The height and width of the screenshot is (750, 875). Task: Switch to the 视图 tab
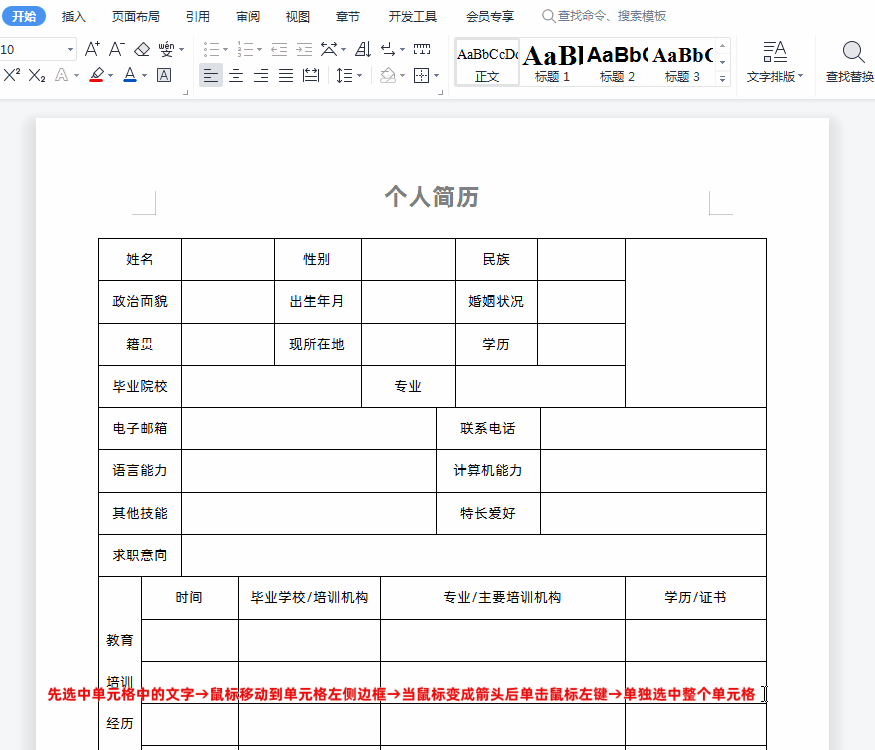297,16
